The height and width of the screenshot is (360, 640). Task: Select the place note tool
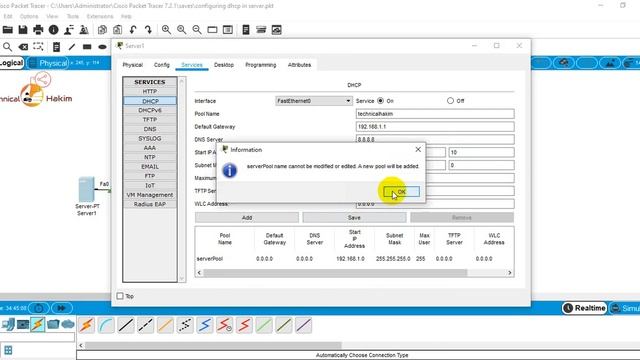(56, 47)
